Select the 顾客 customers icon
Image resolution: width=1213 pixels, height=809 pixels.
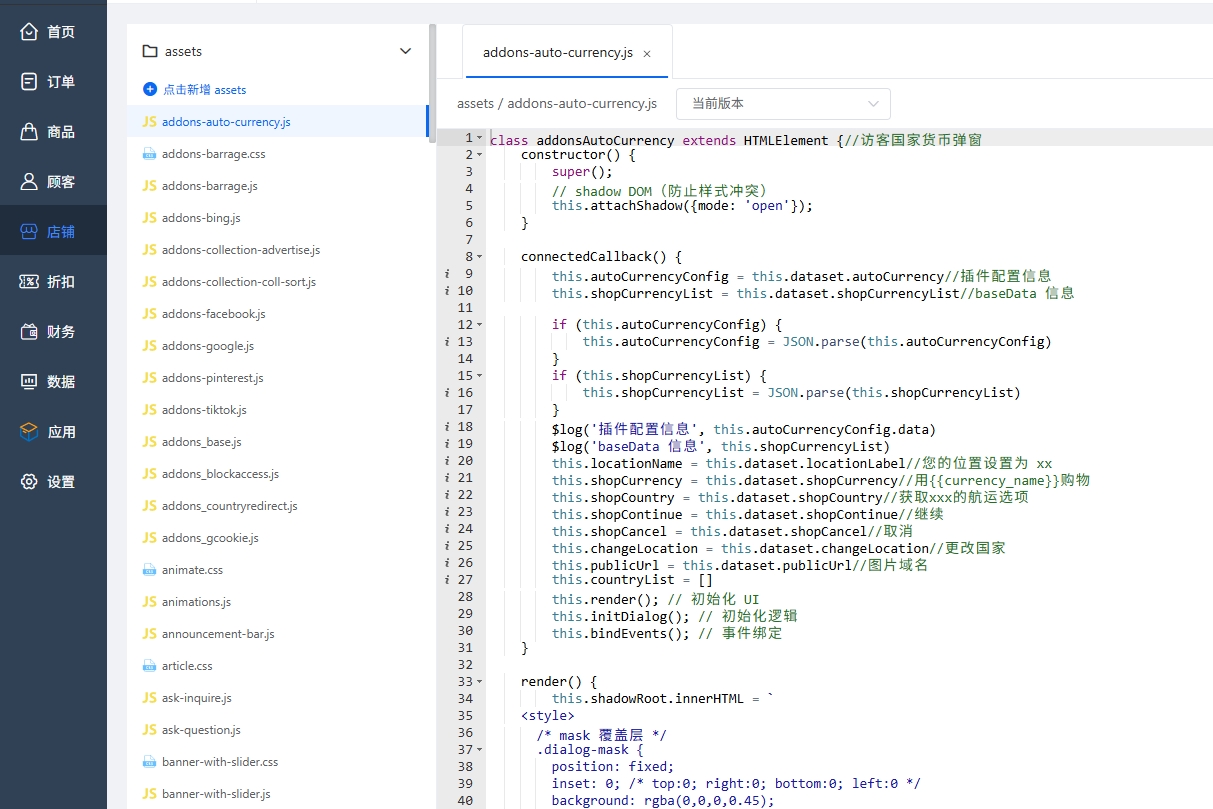click(x=30, y=182)
